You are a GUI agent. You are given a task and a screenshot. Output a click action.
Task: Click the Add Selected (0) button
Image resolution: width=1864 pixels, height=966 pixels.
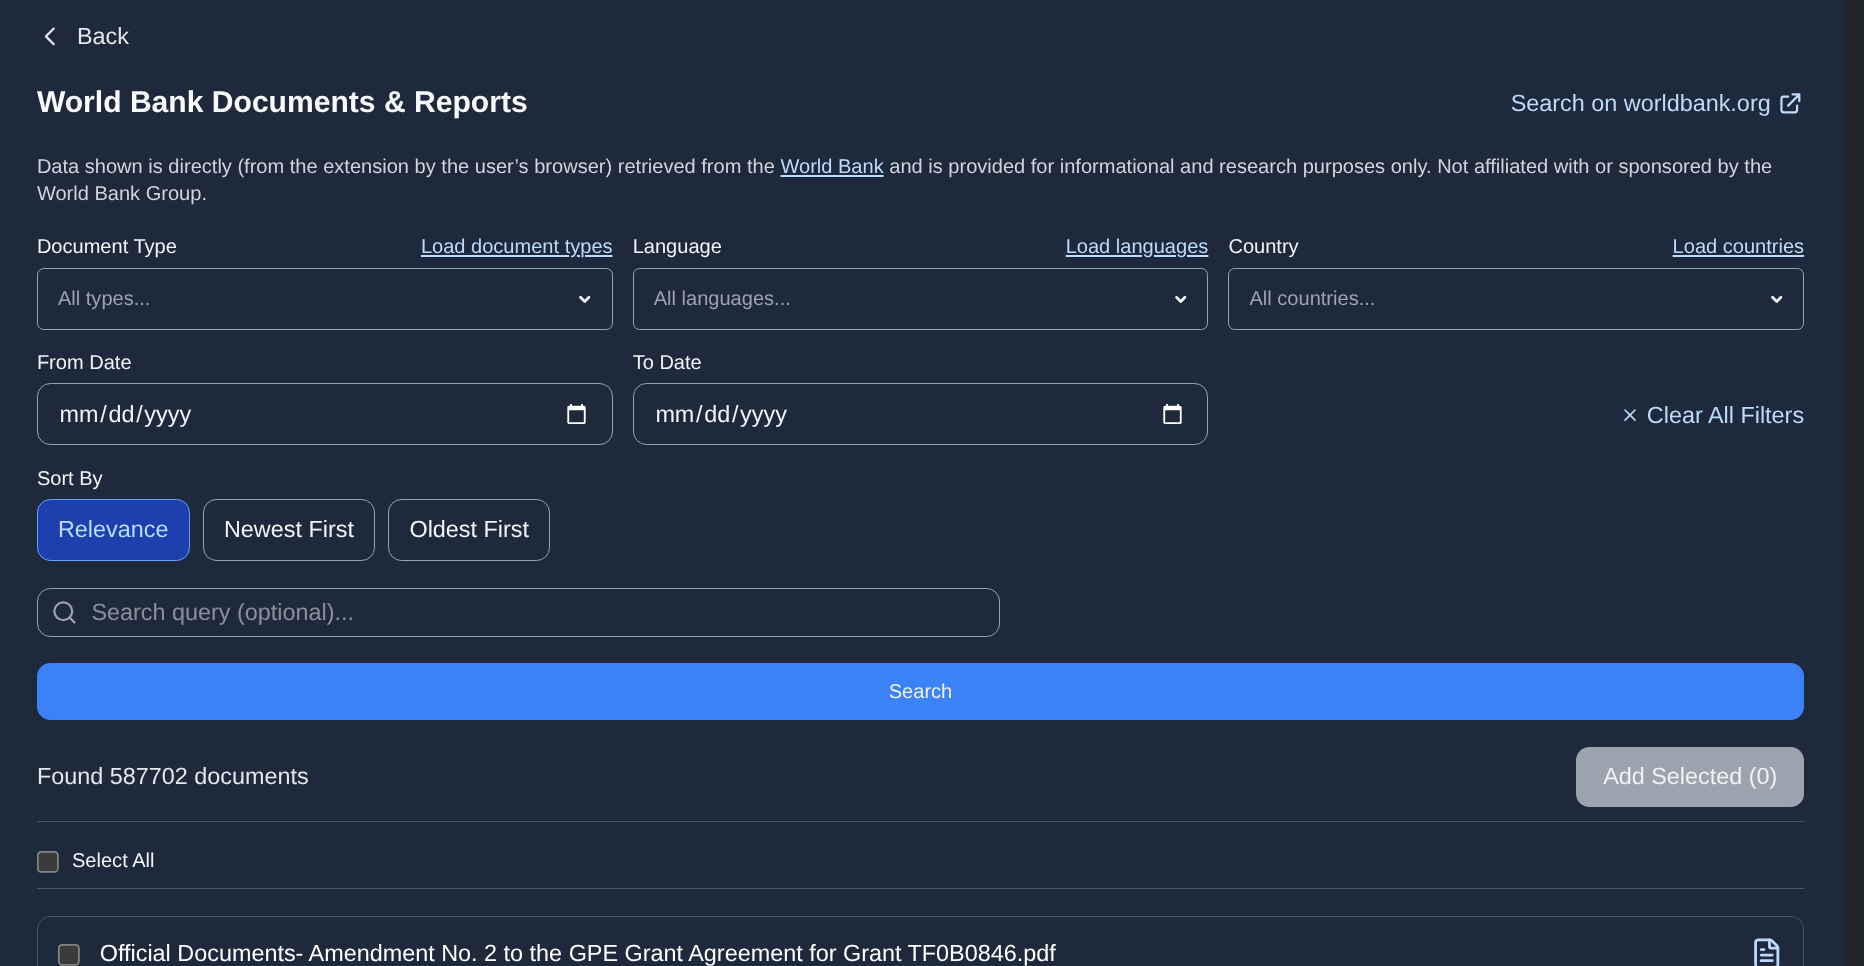pos(1690,777)
